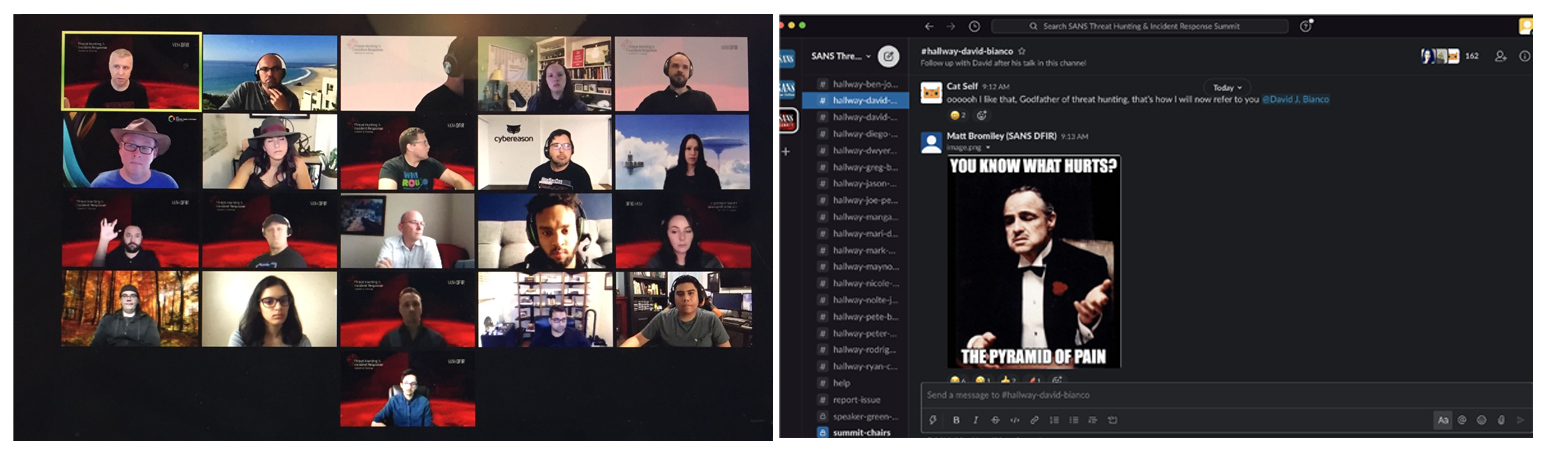Send the message with the arrow icon
1558x450 pixels.
click(x=1522, y=420)
